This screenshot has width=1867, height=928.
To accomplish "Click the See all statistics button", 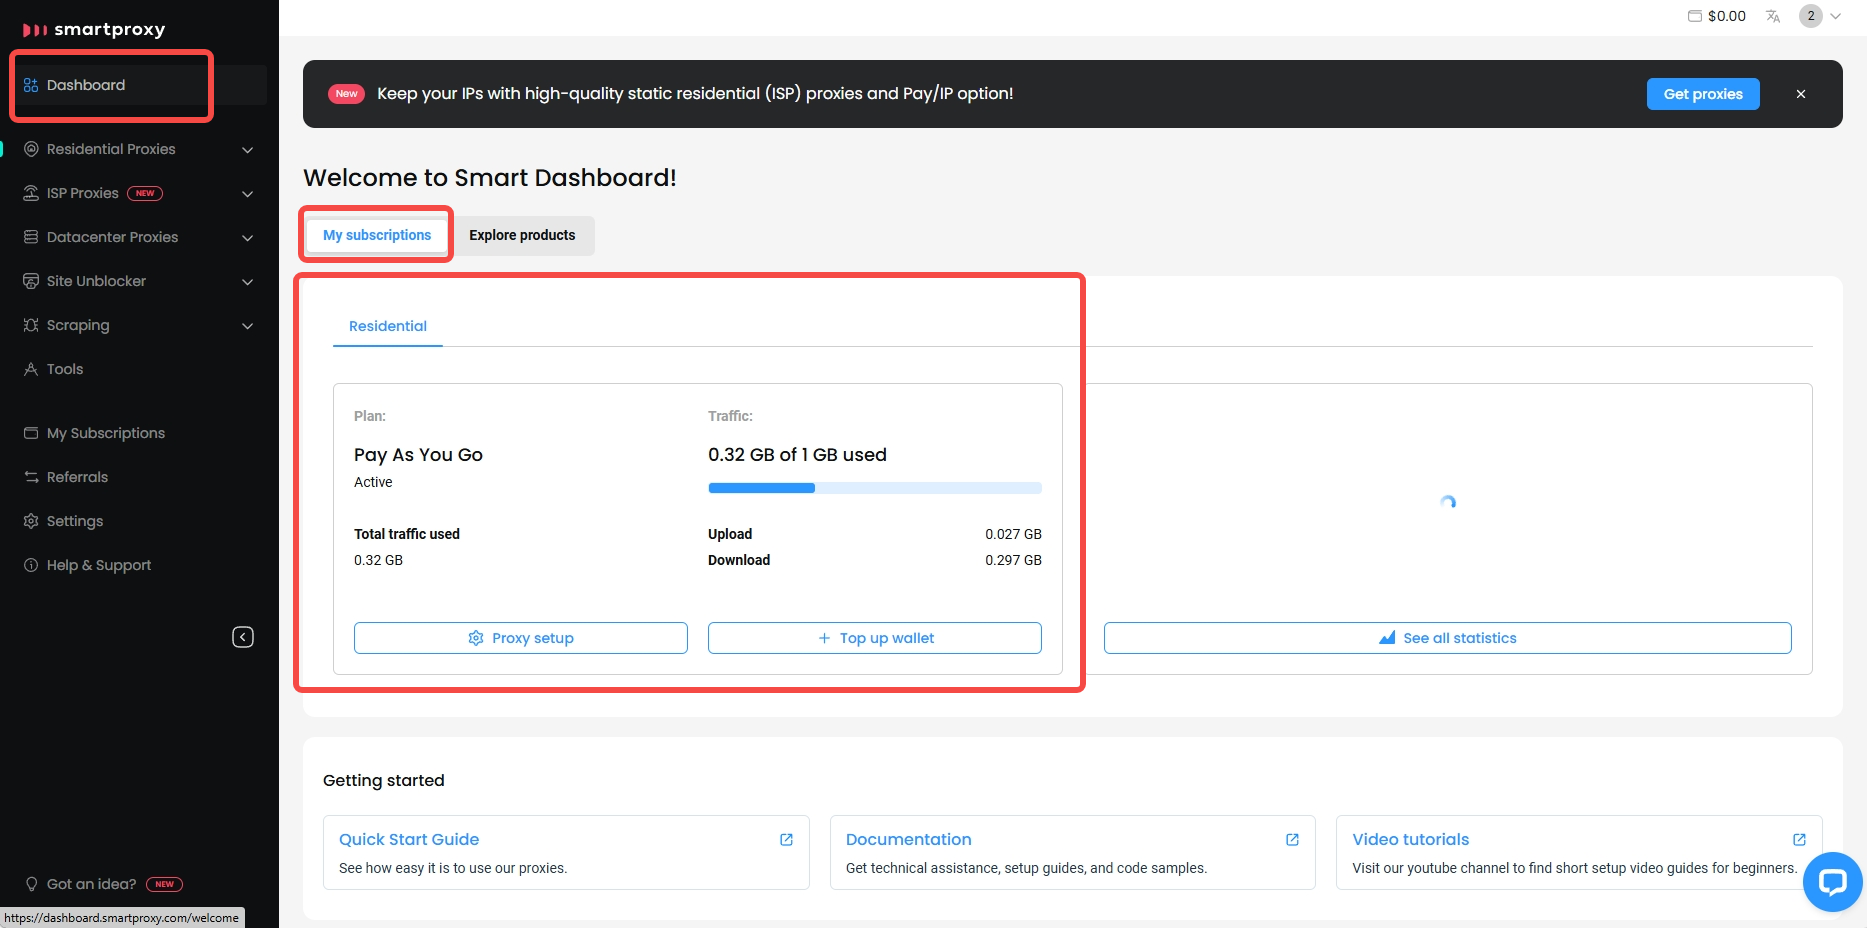I will [1448, 638].
